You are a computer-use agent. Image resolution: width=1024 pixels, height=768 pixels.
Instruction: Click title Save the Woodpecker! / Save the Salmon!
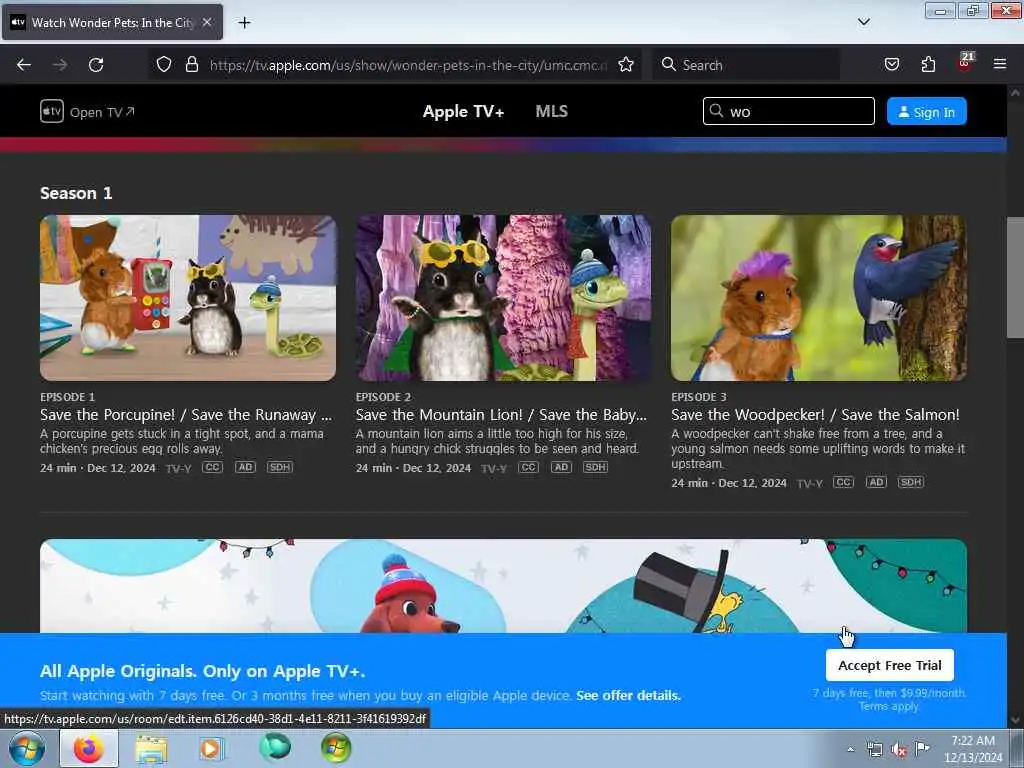815,415
